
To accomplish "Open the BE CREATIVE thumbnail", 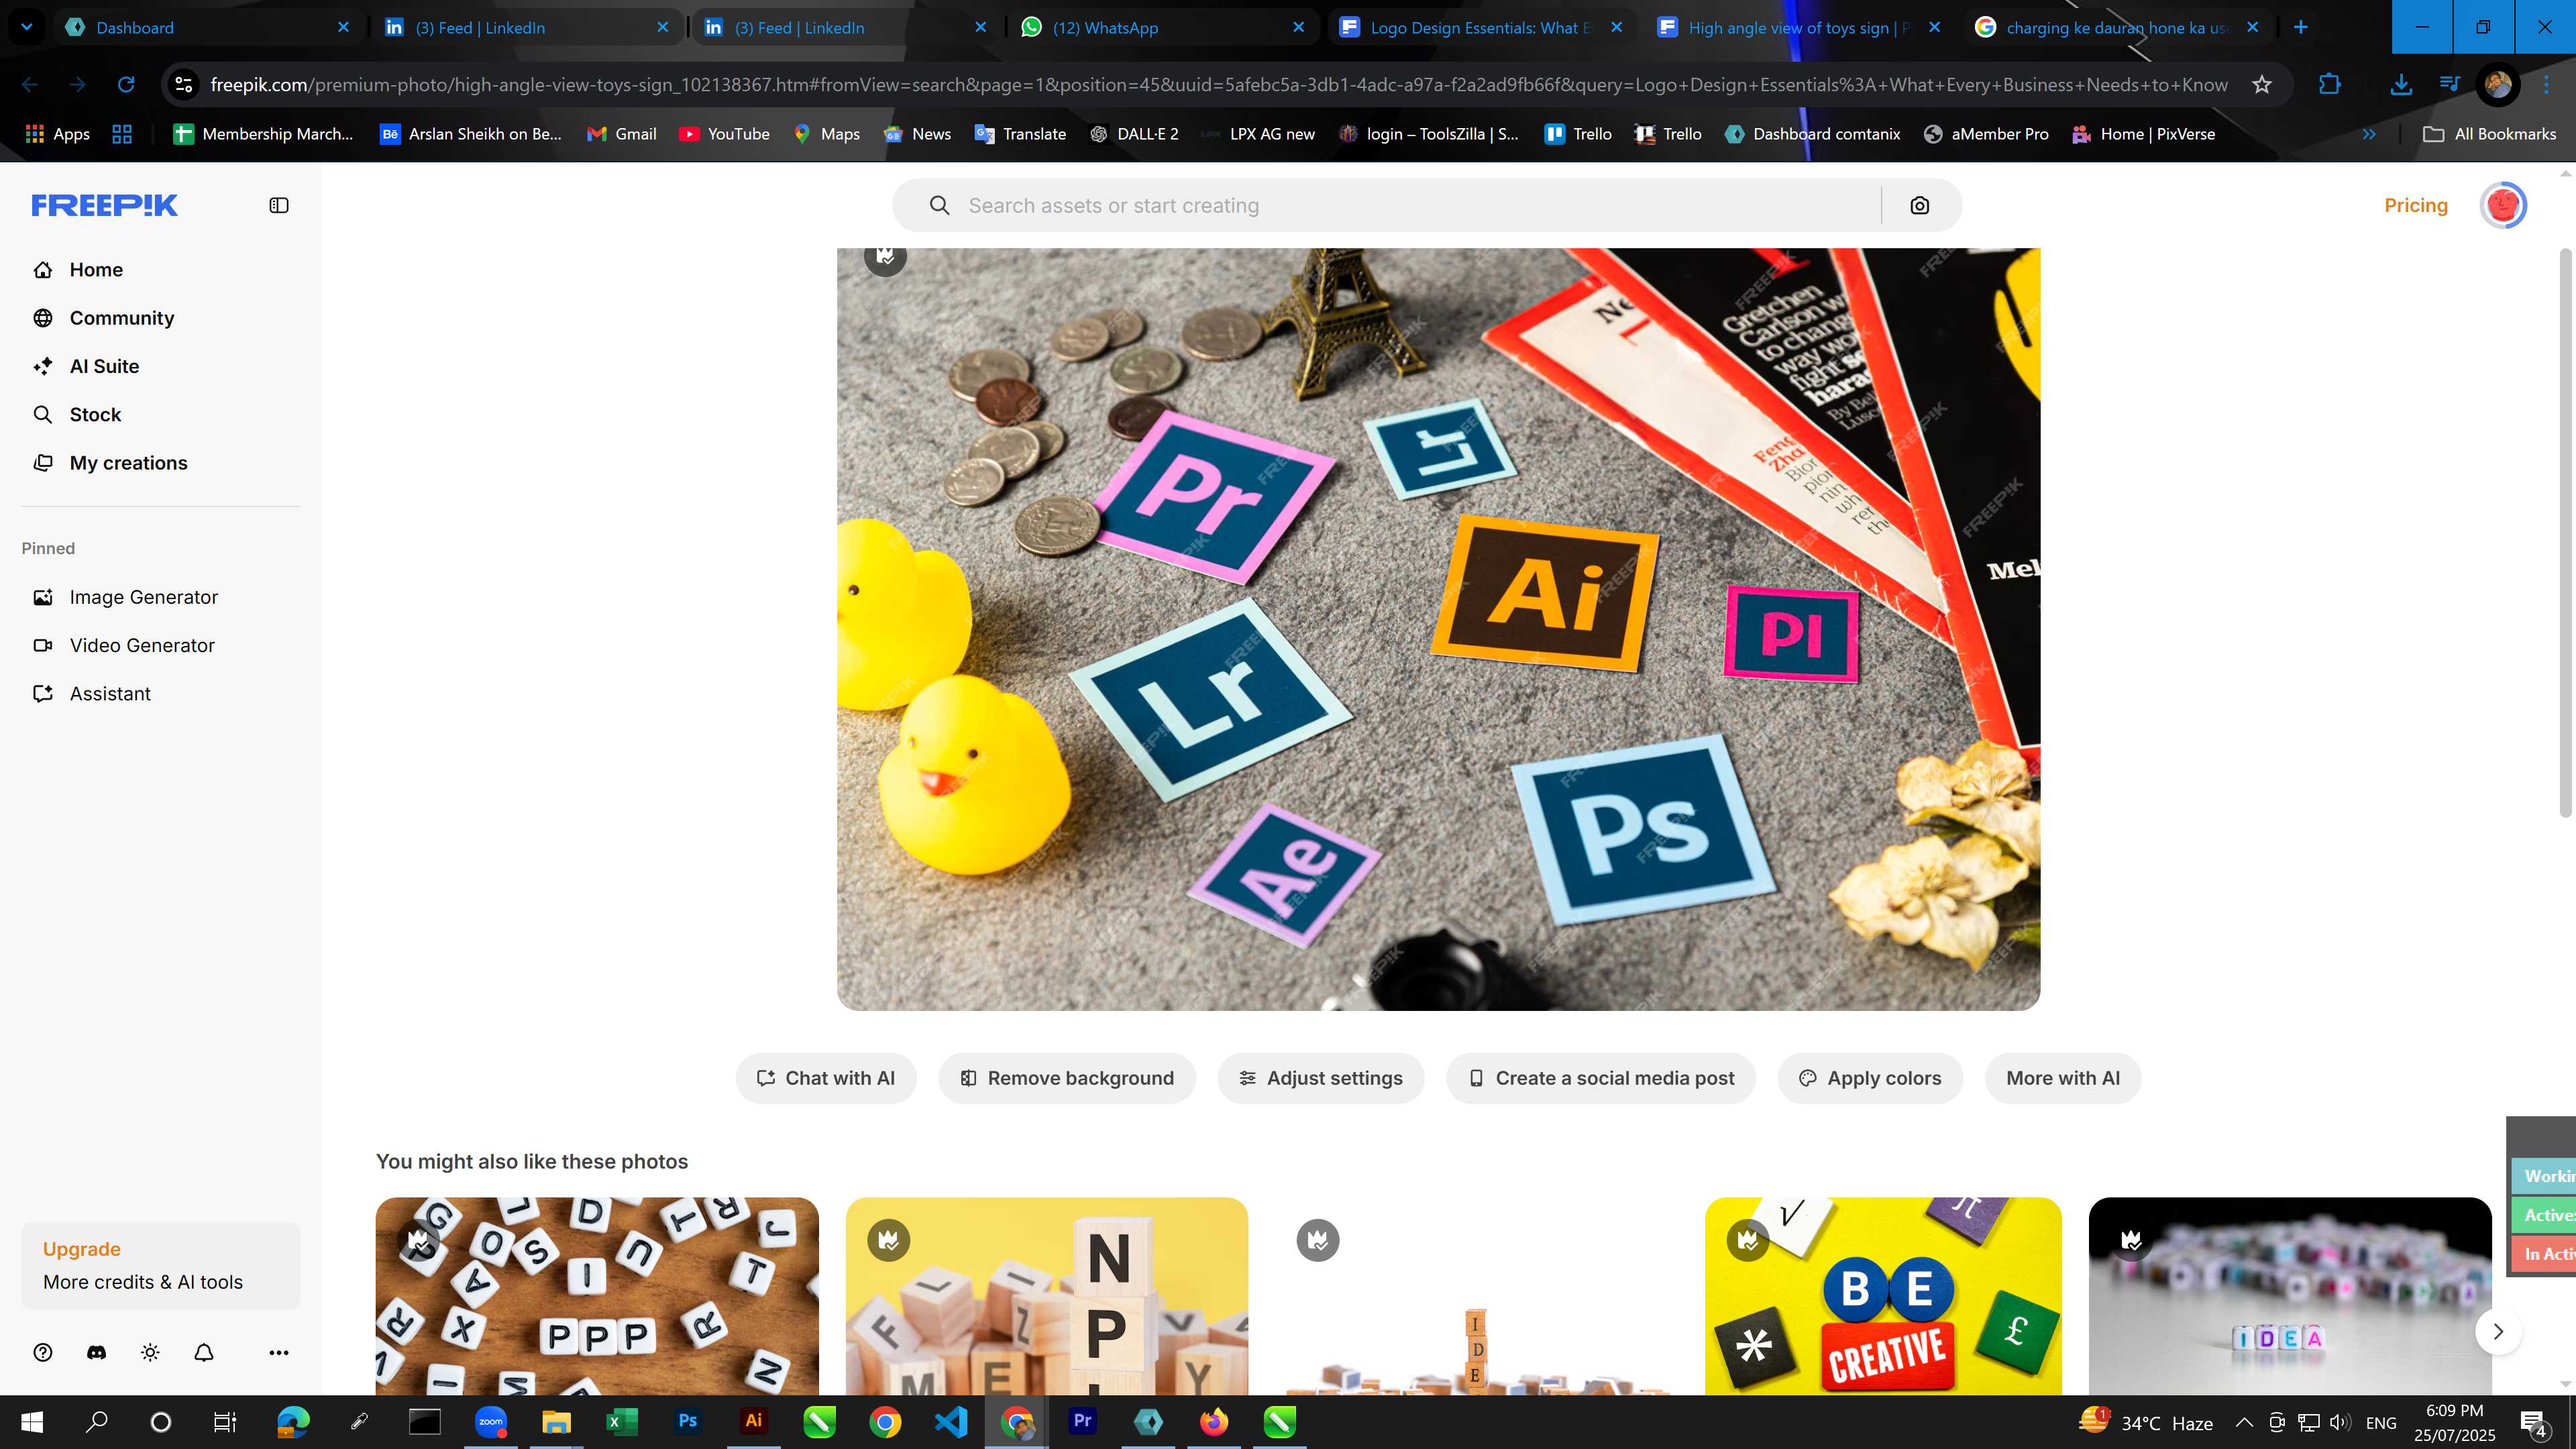I will tap(1883, 1296).
